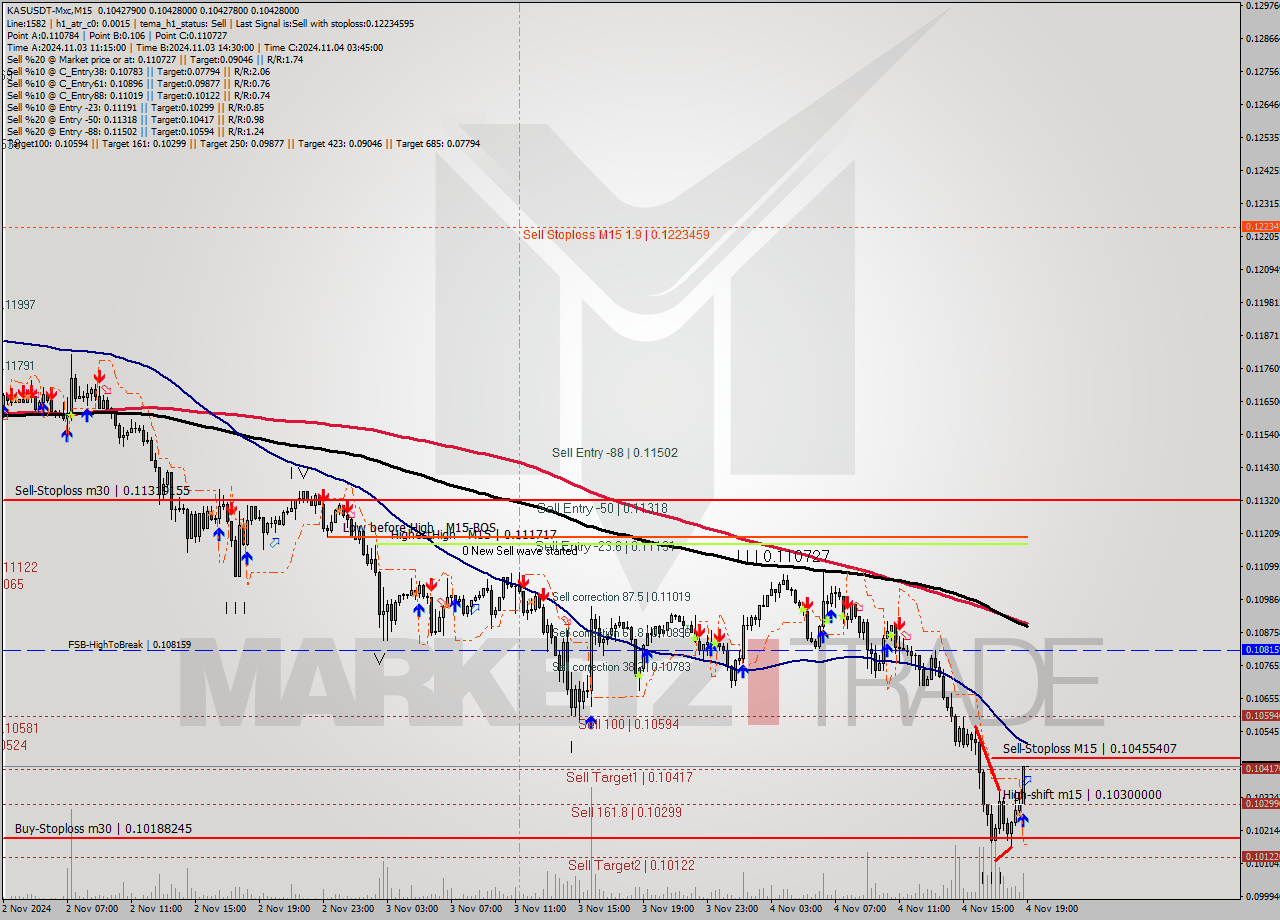
Task: Click the 'FSB-HighToBreak | 0.108159' label
Action: (x=129, y=645)
